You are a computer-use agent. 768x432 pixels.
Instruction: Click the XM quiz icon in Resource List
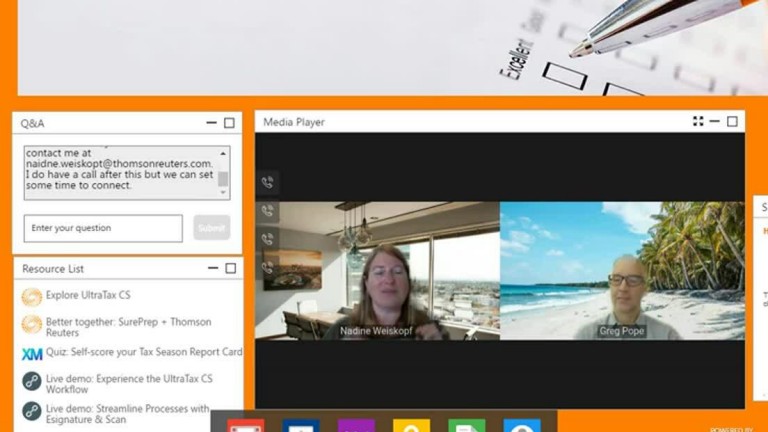click(x=32, y=353)
